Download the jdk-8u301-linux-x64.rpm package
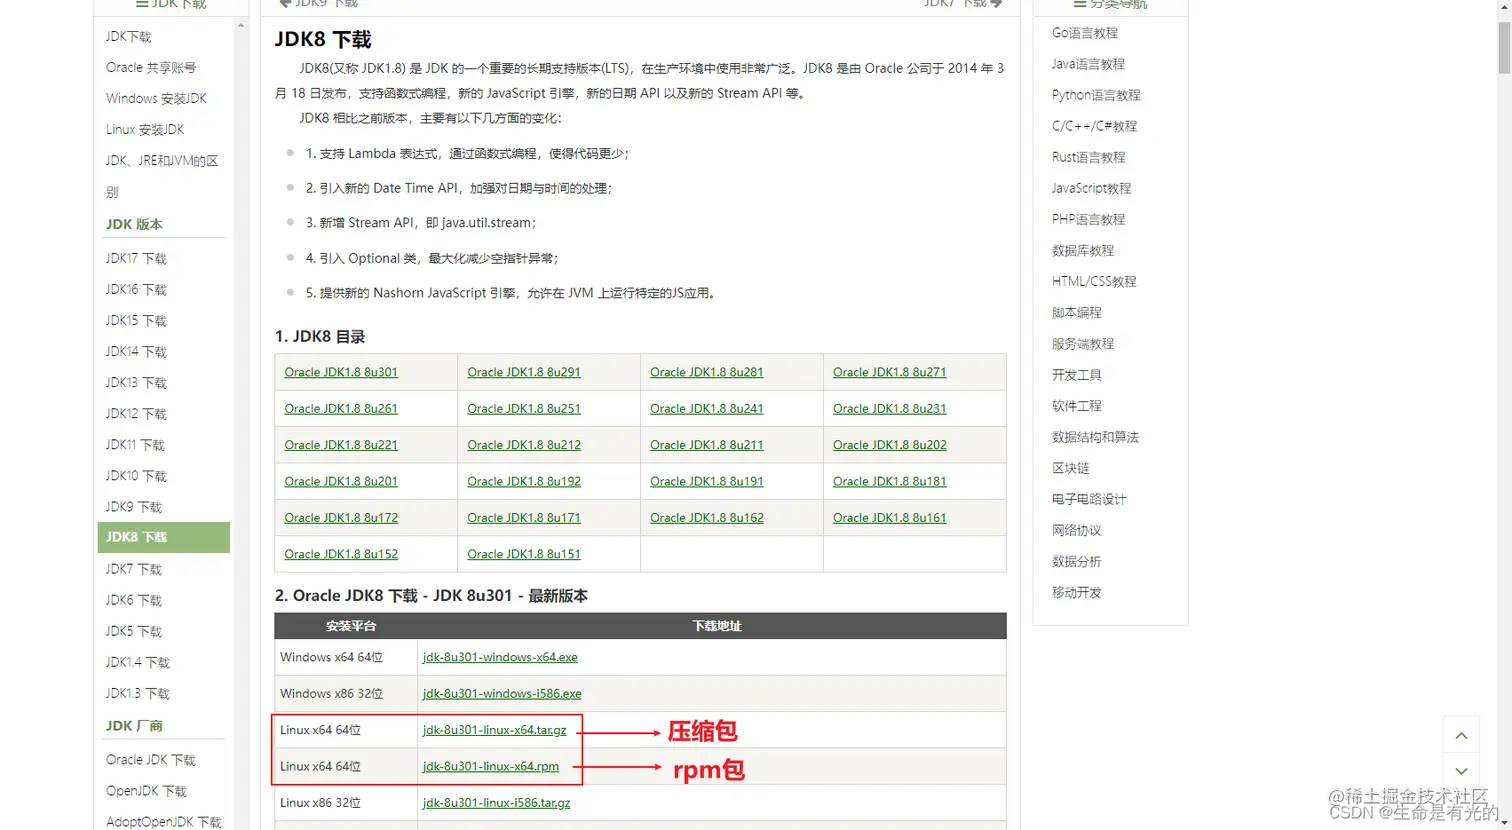This screenshot has width=1512, height=830. click(490, 766)
